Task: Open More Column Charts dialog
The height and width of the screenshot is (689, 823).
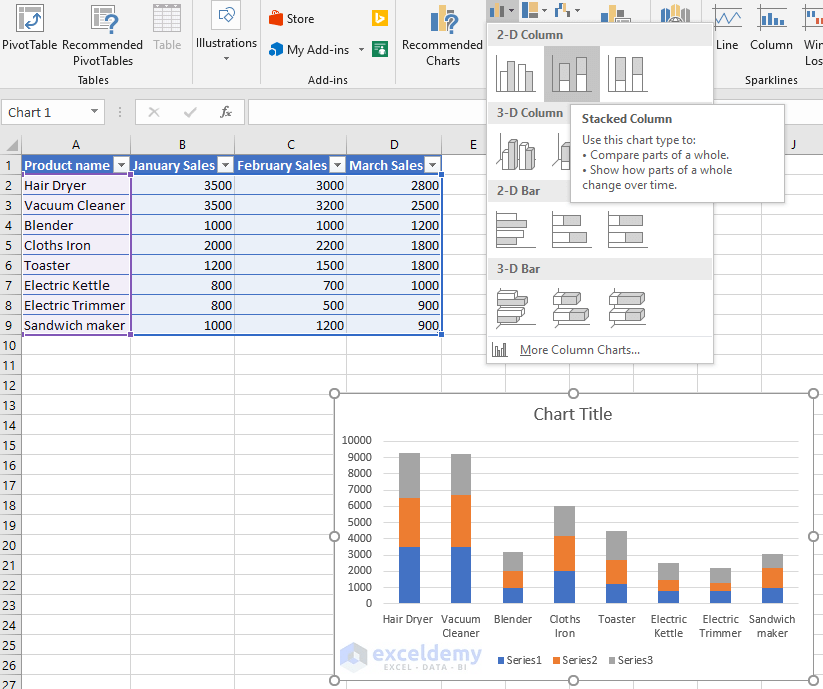Action: click(579, 350)
